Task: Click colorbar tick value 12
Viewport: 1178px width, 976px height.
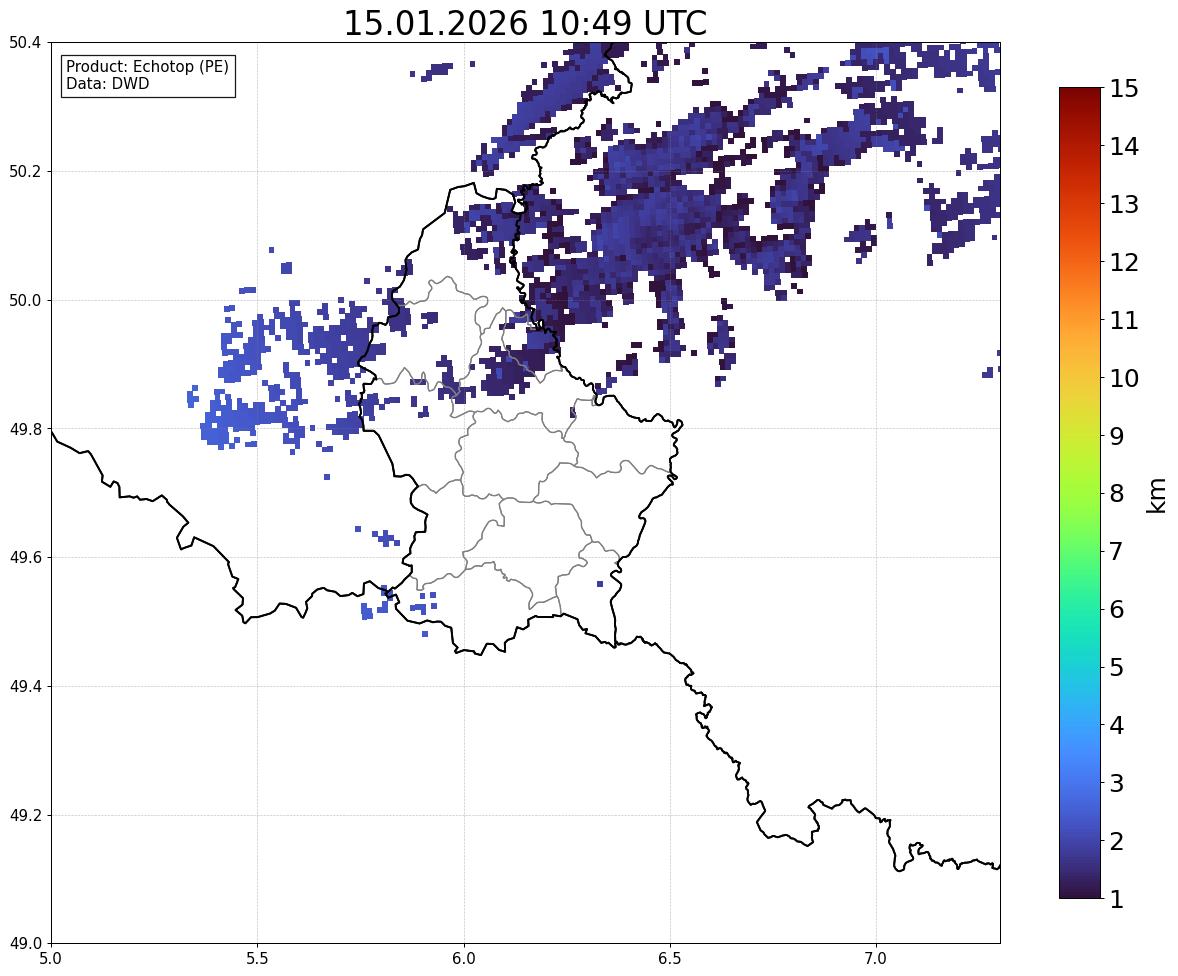Action: (1124, 262)
